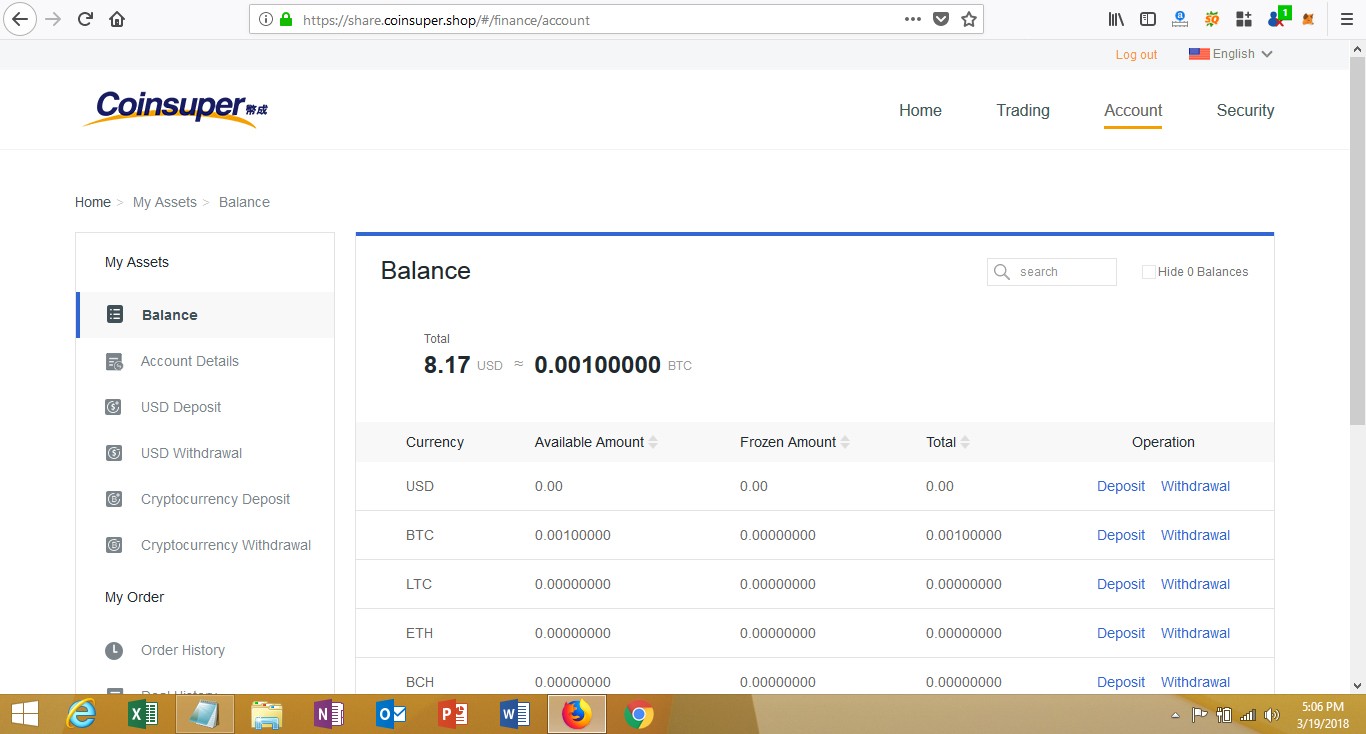Open Chrome from the taskbar

[639, 714]
